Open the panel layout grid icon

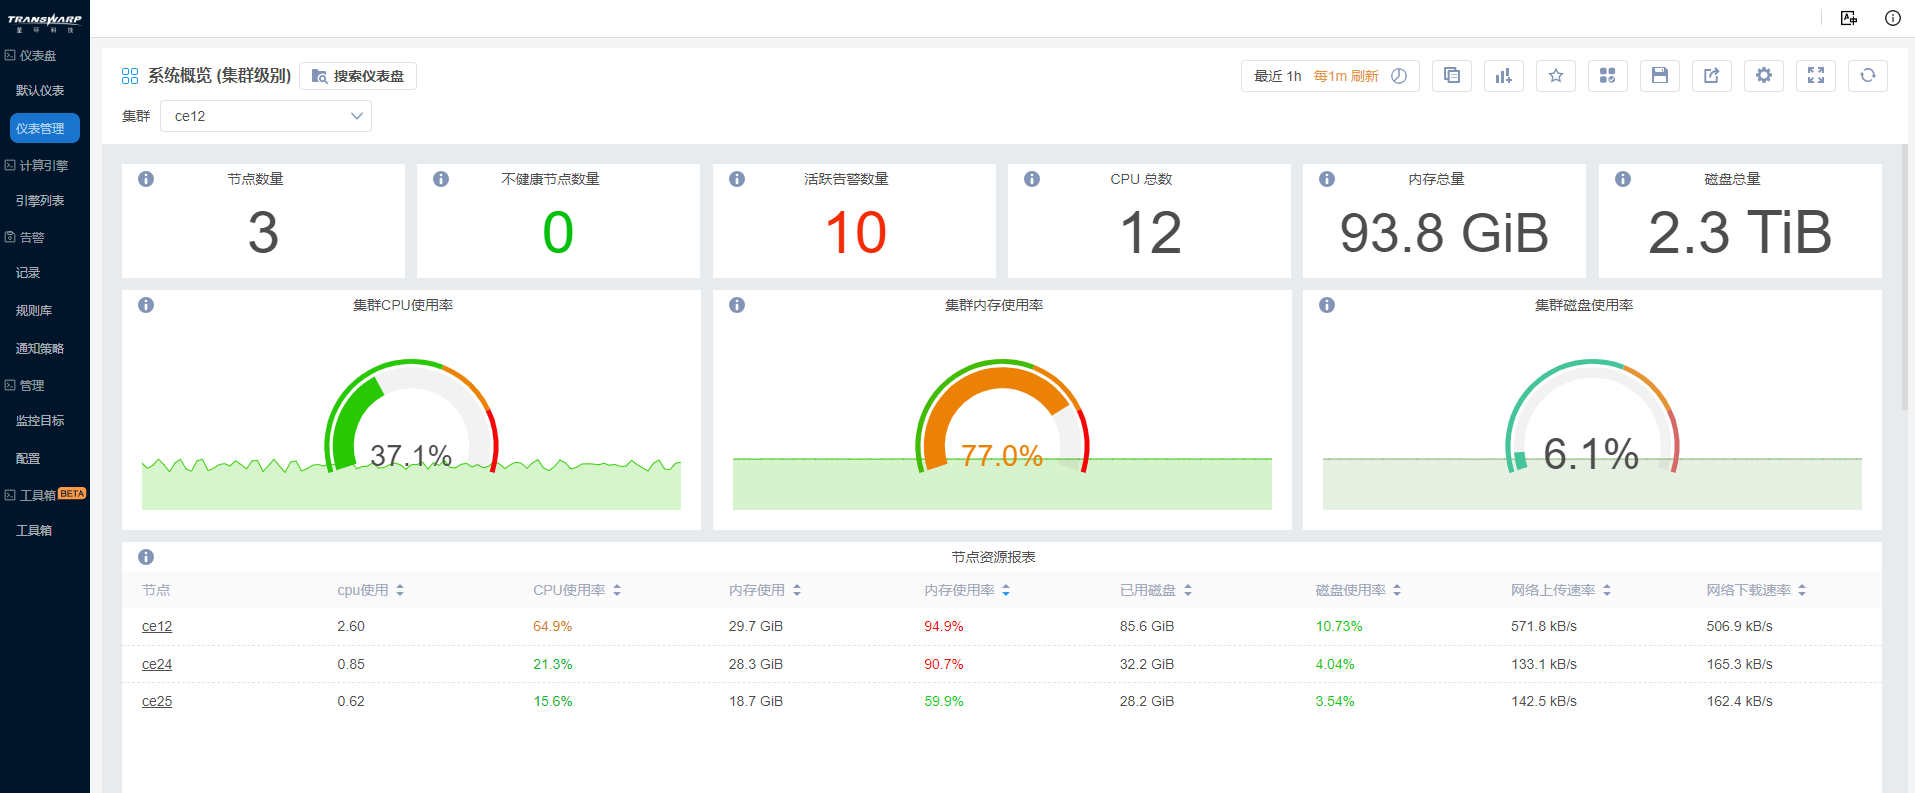[1608, 76]
